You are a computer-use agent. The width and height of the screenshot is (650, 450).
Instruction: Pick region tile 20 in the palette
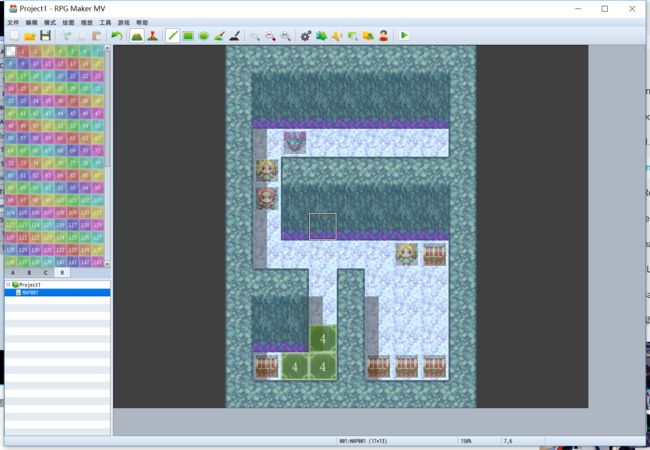(x=60, y=76)
